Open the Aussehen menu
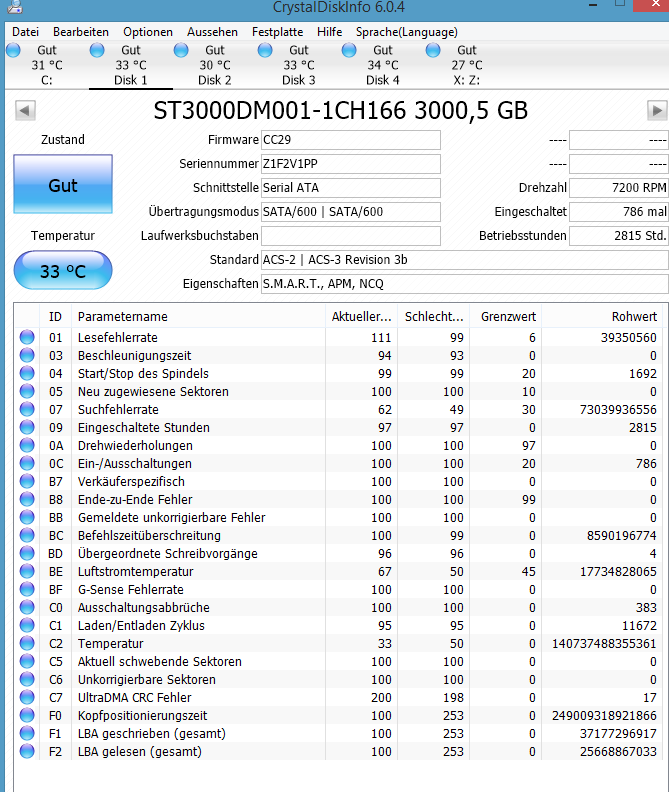Viewport: 669px width, 792px height. (212, 32)
